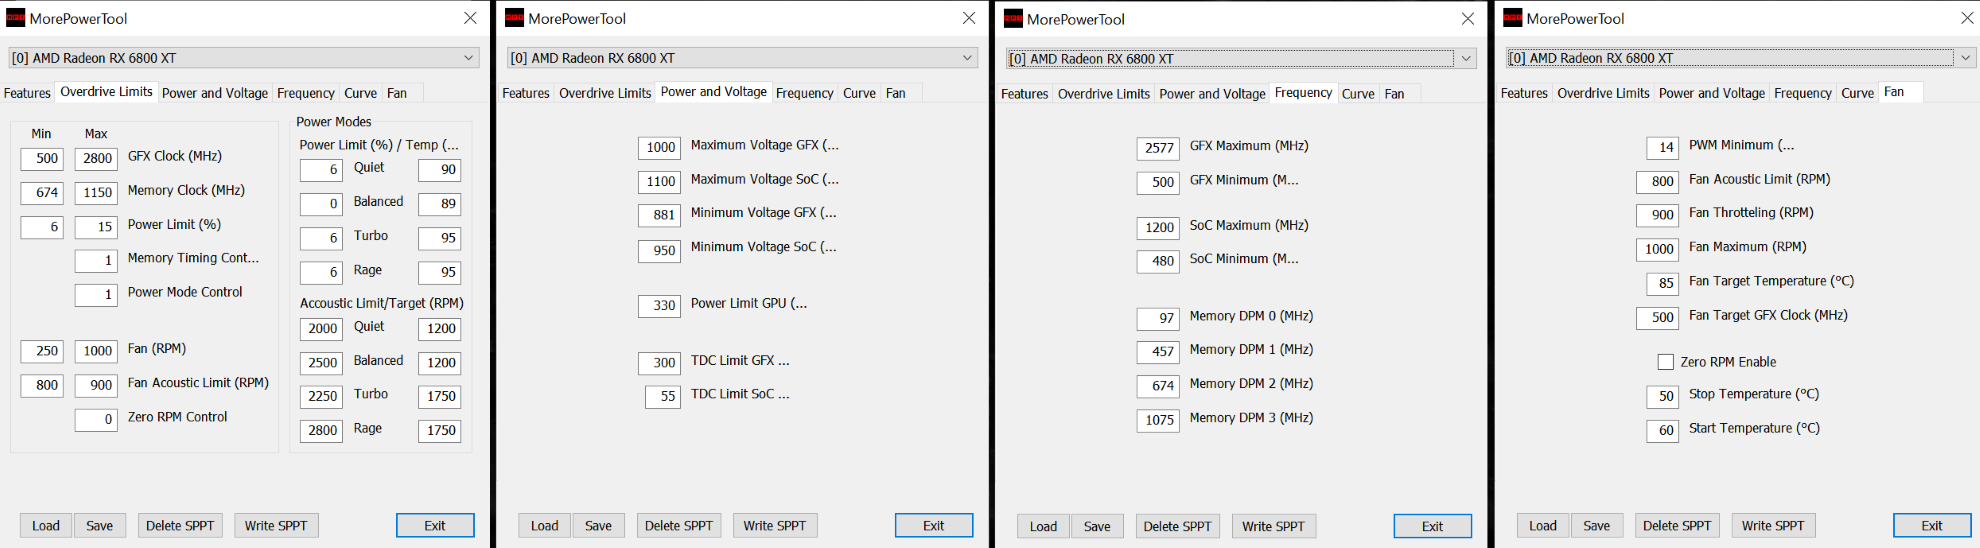Edit PWM Minimum field 14
Image resolution: width=1980 pixels, height=548 pixels.
[x=1662, y=148]
